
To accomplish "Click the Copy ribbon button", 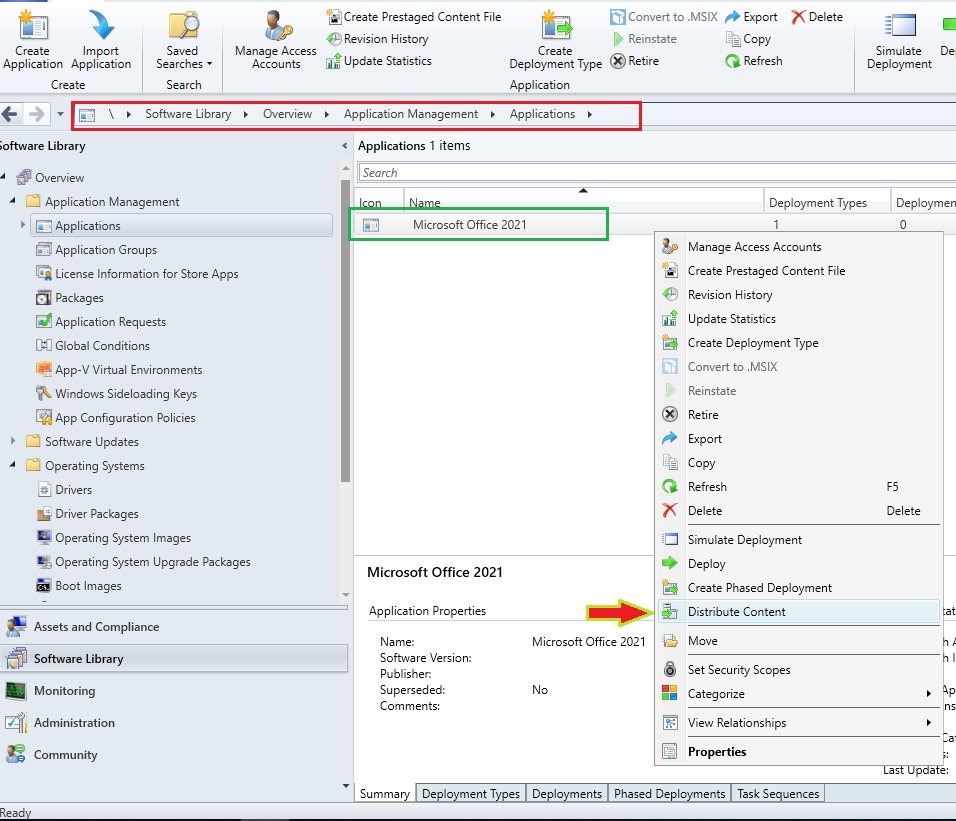I will [748, 39].
